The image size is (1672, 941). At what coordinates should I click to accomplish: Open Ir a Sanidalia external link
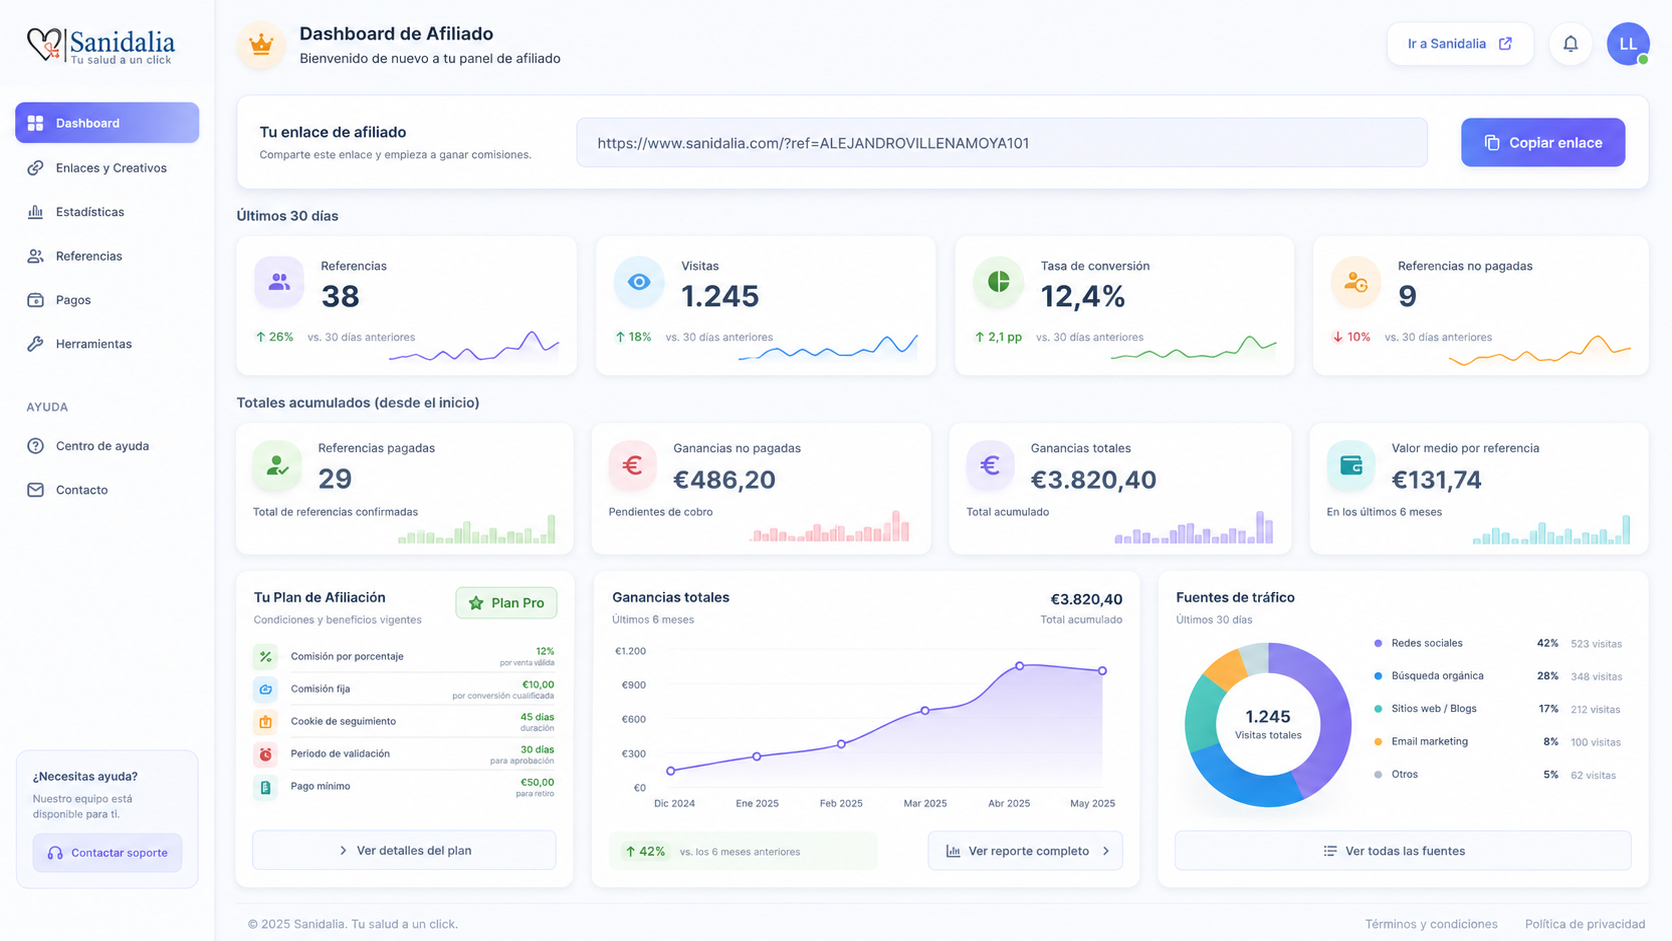pyautogui.click(x=1460, y=44)
